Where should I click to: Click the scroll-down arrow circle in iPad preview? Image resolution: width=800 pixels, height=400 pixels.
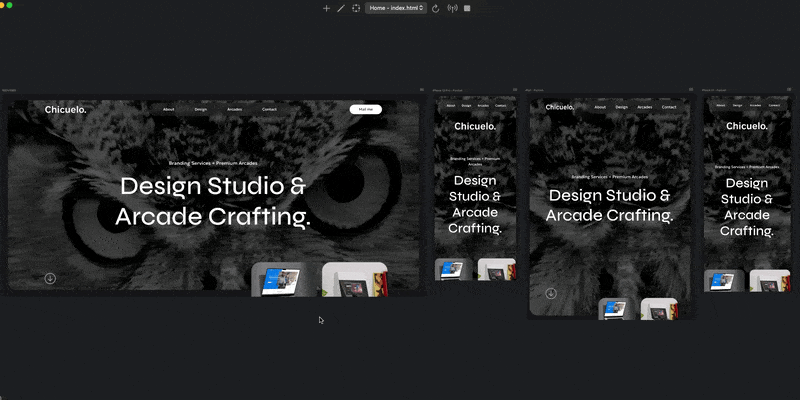pos(550,294)
